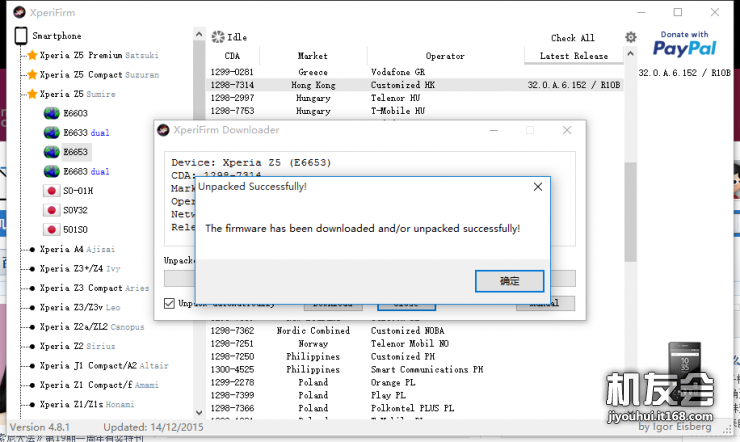Expand Xperia Z1 Compact/f Amami node

point(32,385)
